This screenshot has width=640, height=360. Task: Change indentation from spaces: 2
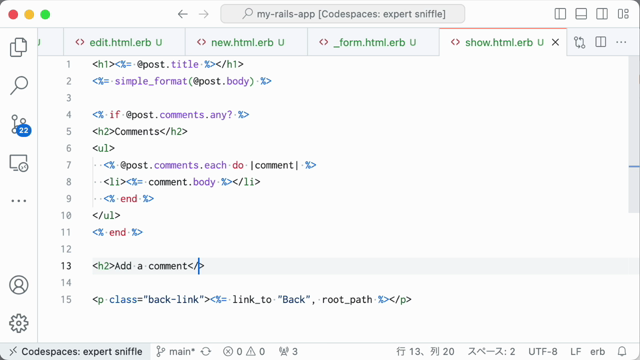point(491,351)
